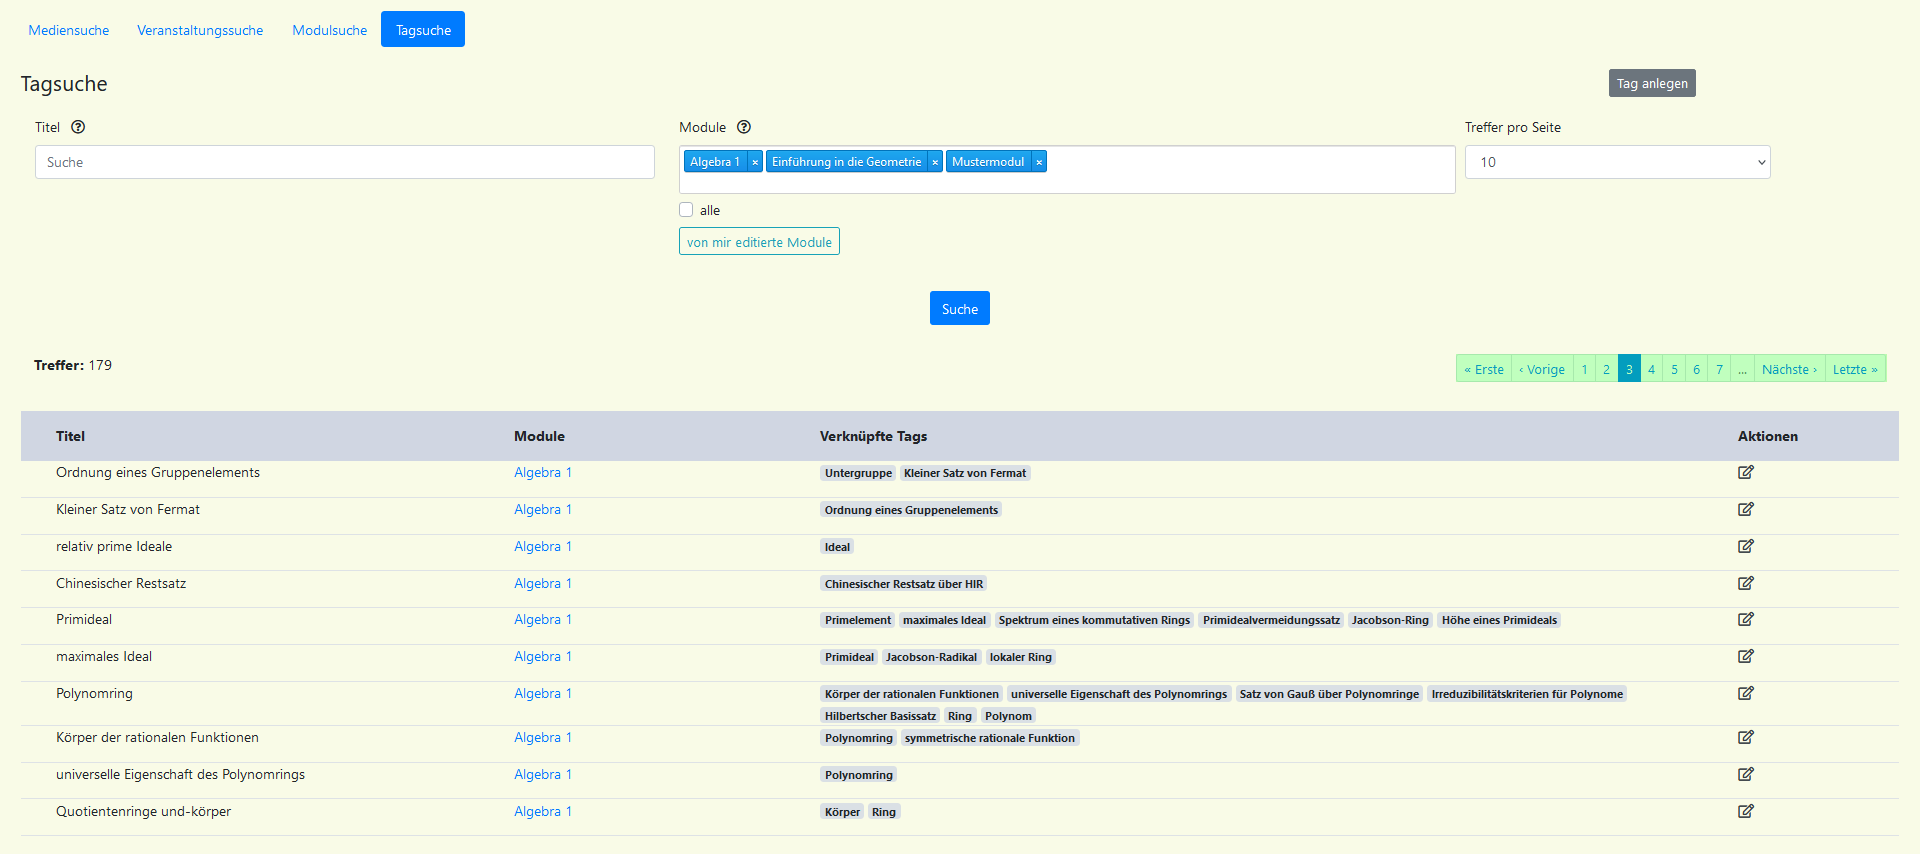Select 'von mir editierte Module' button
The height and width of the screenshot is (854, 1920).
click(x=759, y=242)
